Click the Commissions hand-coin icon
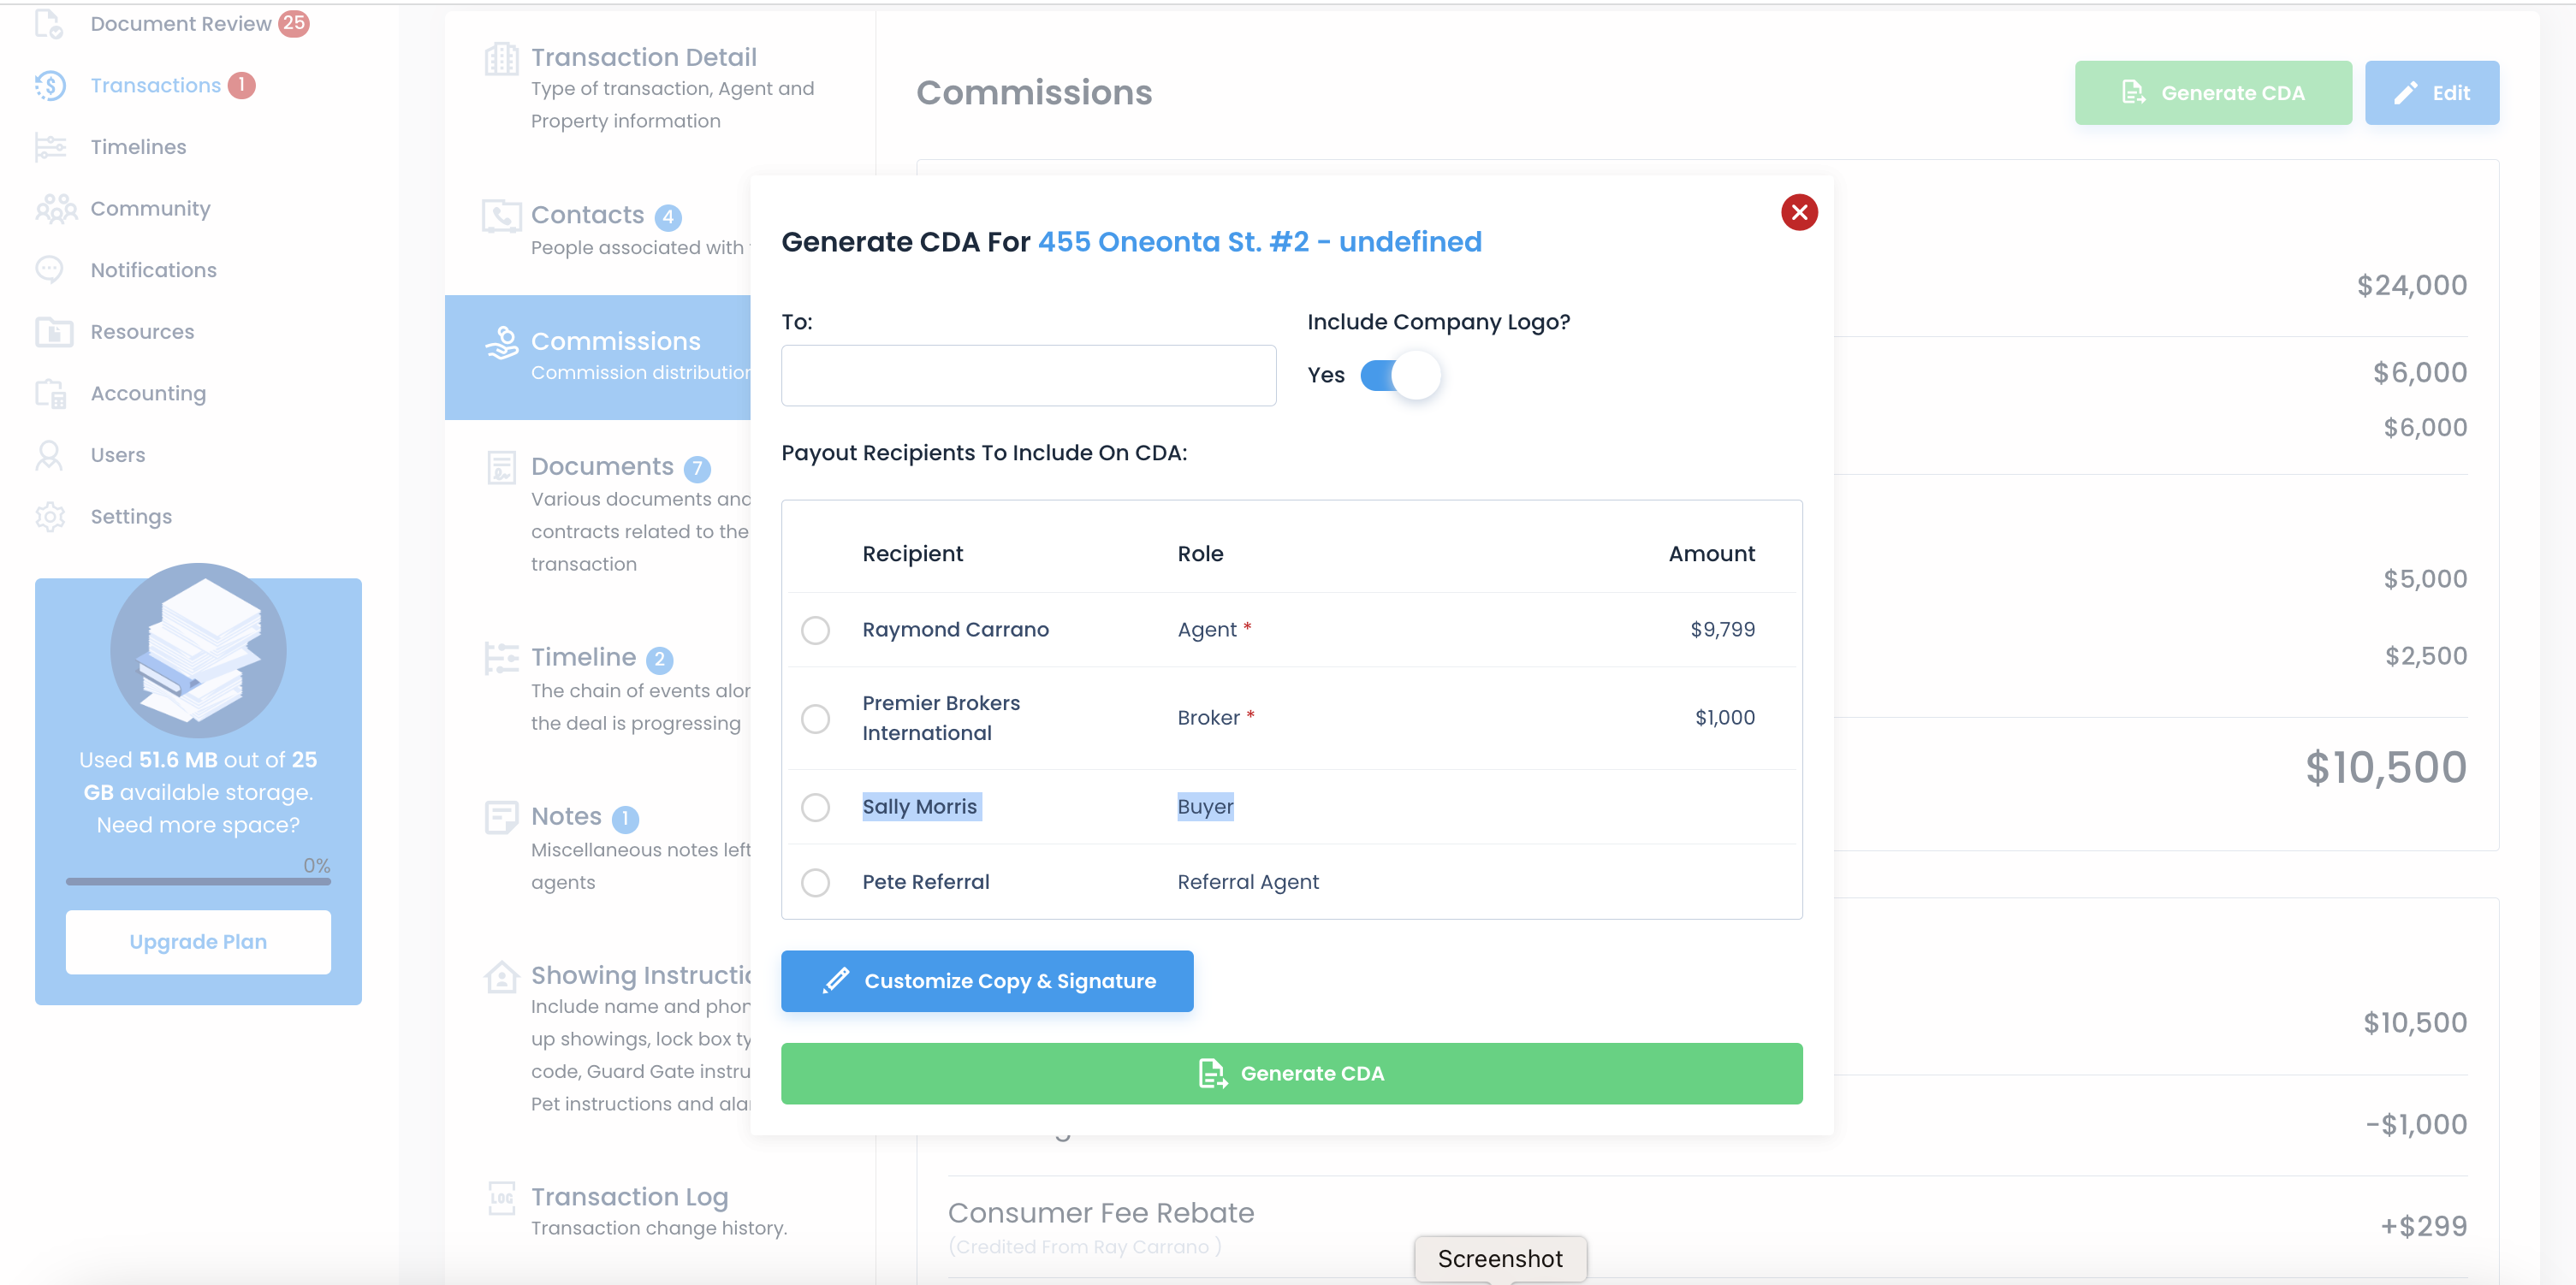Image resolution: width=2576 pixels, height=1285 pixels. 502,343
